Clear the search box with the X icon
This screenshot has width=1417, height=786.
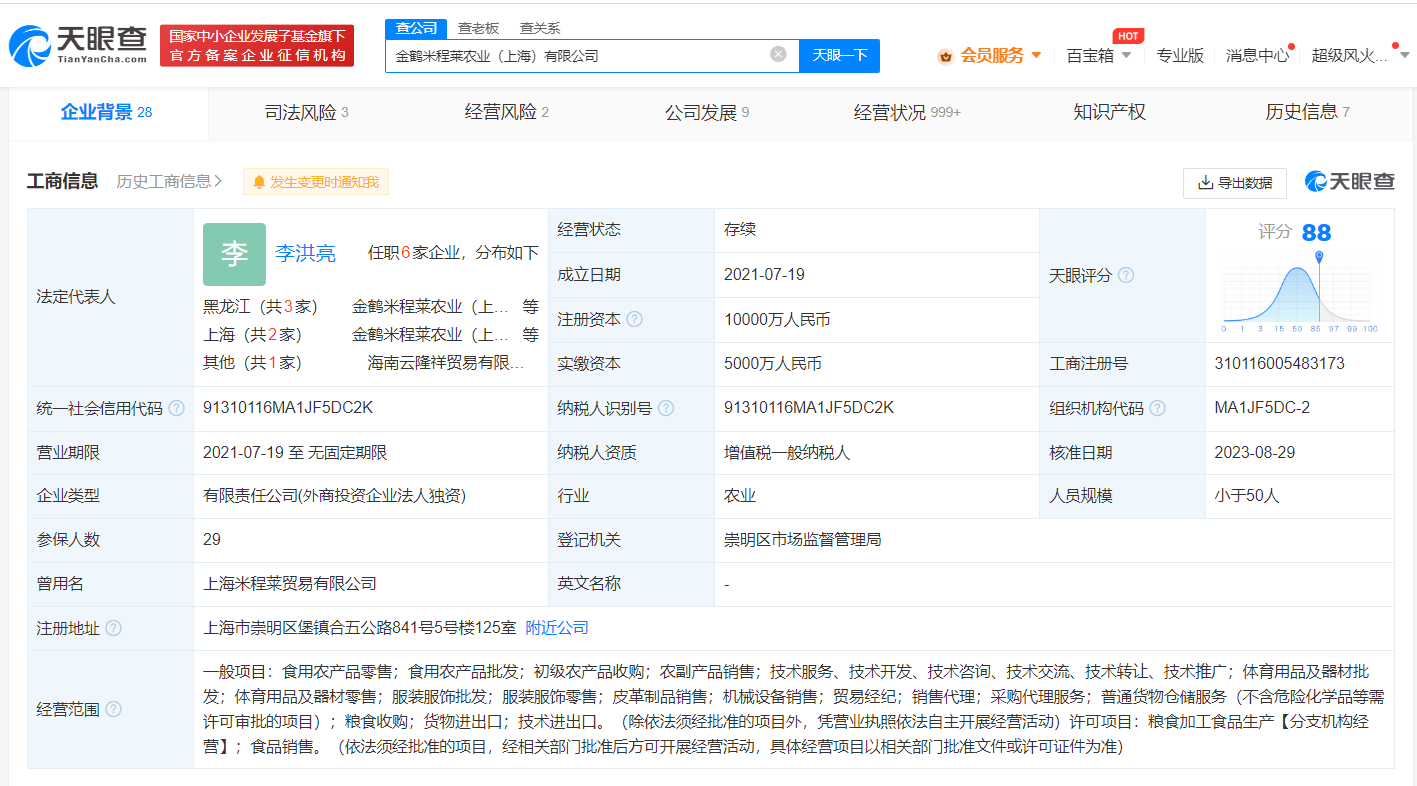[778, 55]
